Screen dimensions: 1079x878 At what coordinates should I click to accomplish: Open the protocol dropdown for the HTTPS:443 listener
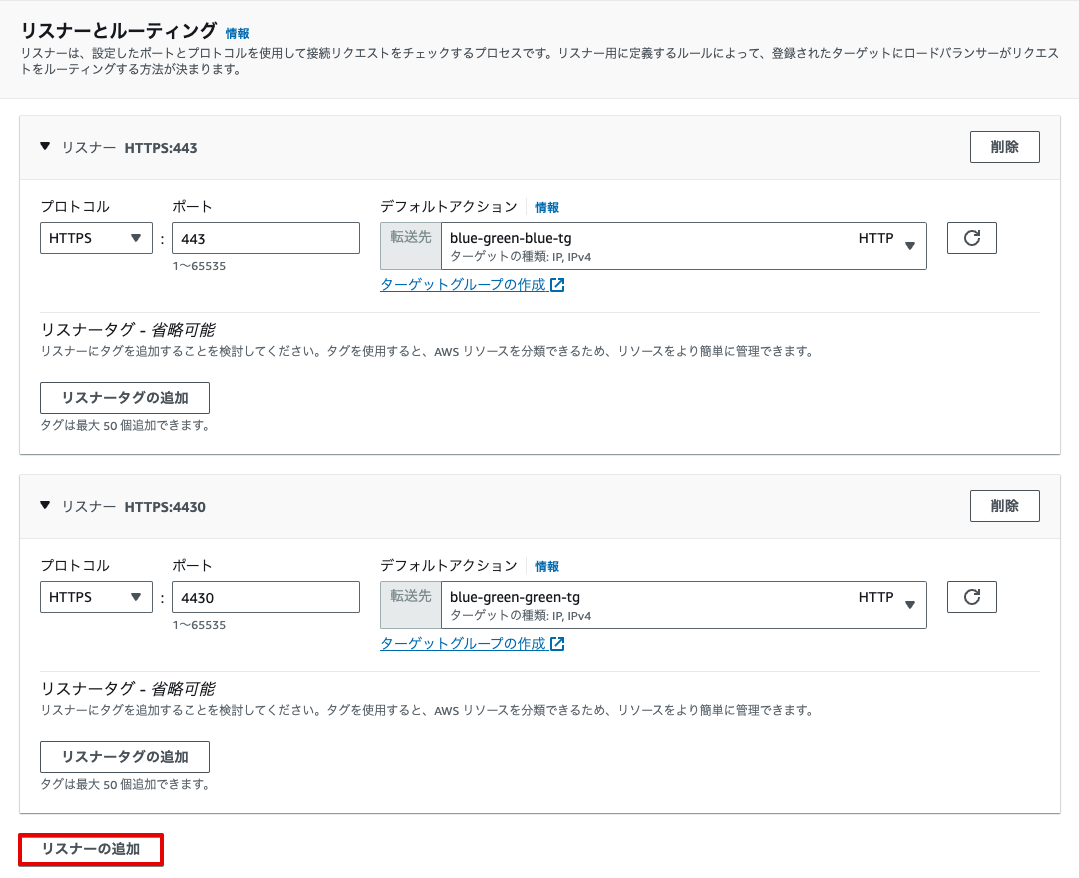[x=95, y=238]
